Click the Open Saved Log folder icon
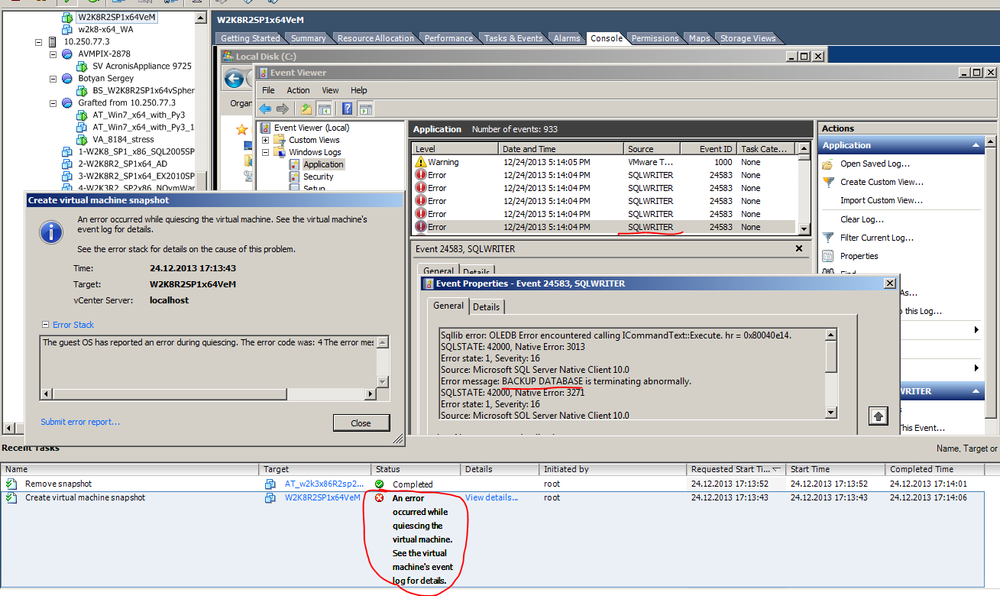Viewport: 1000px width, 596px height. coord(828,164)
